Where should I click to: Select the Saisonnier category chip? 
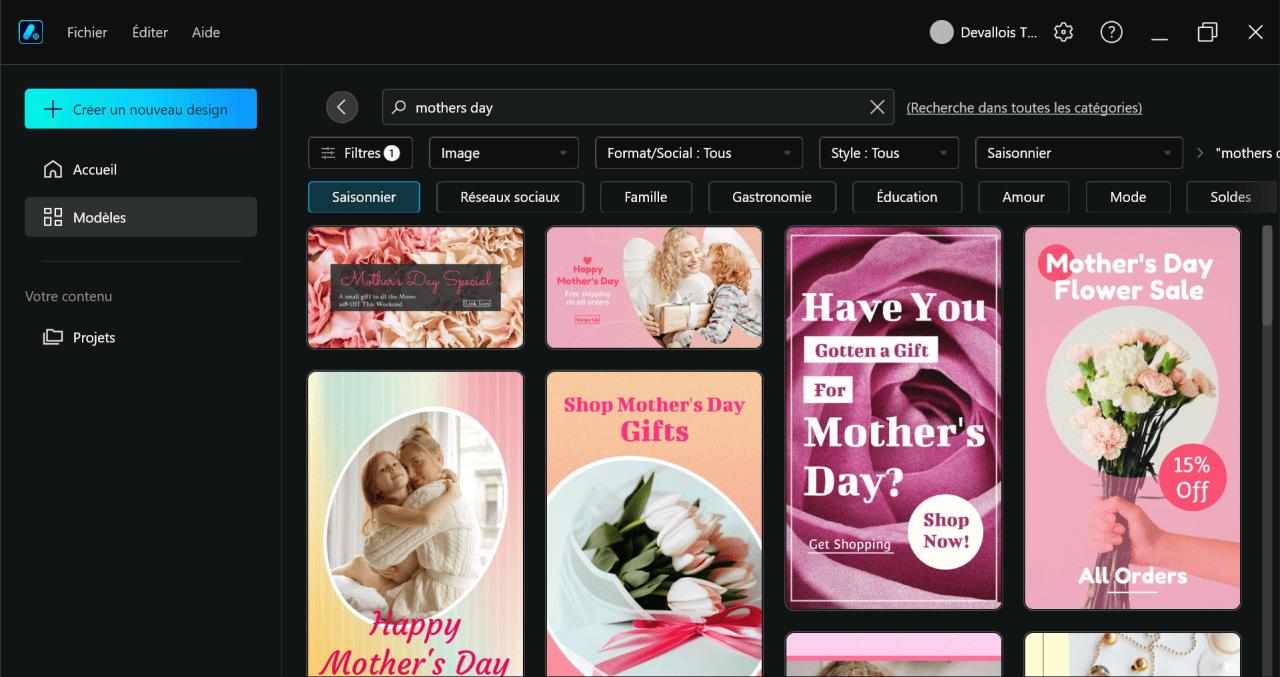(x=364, y=197)
